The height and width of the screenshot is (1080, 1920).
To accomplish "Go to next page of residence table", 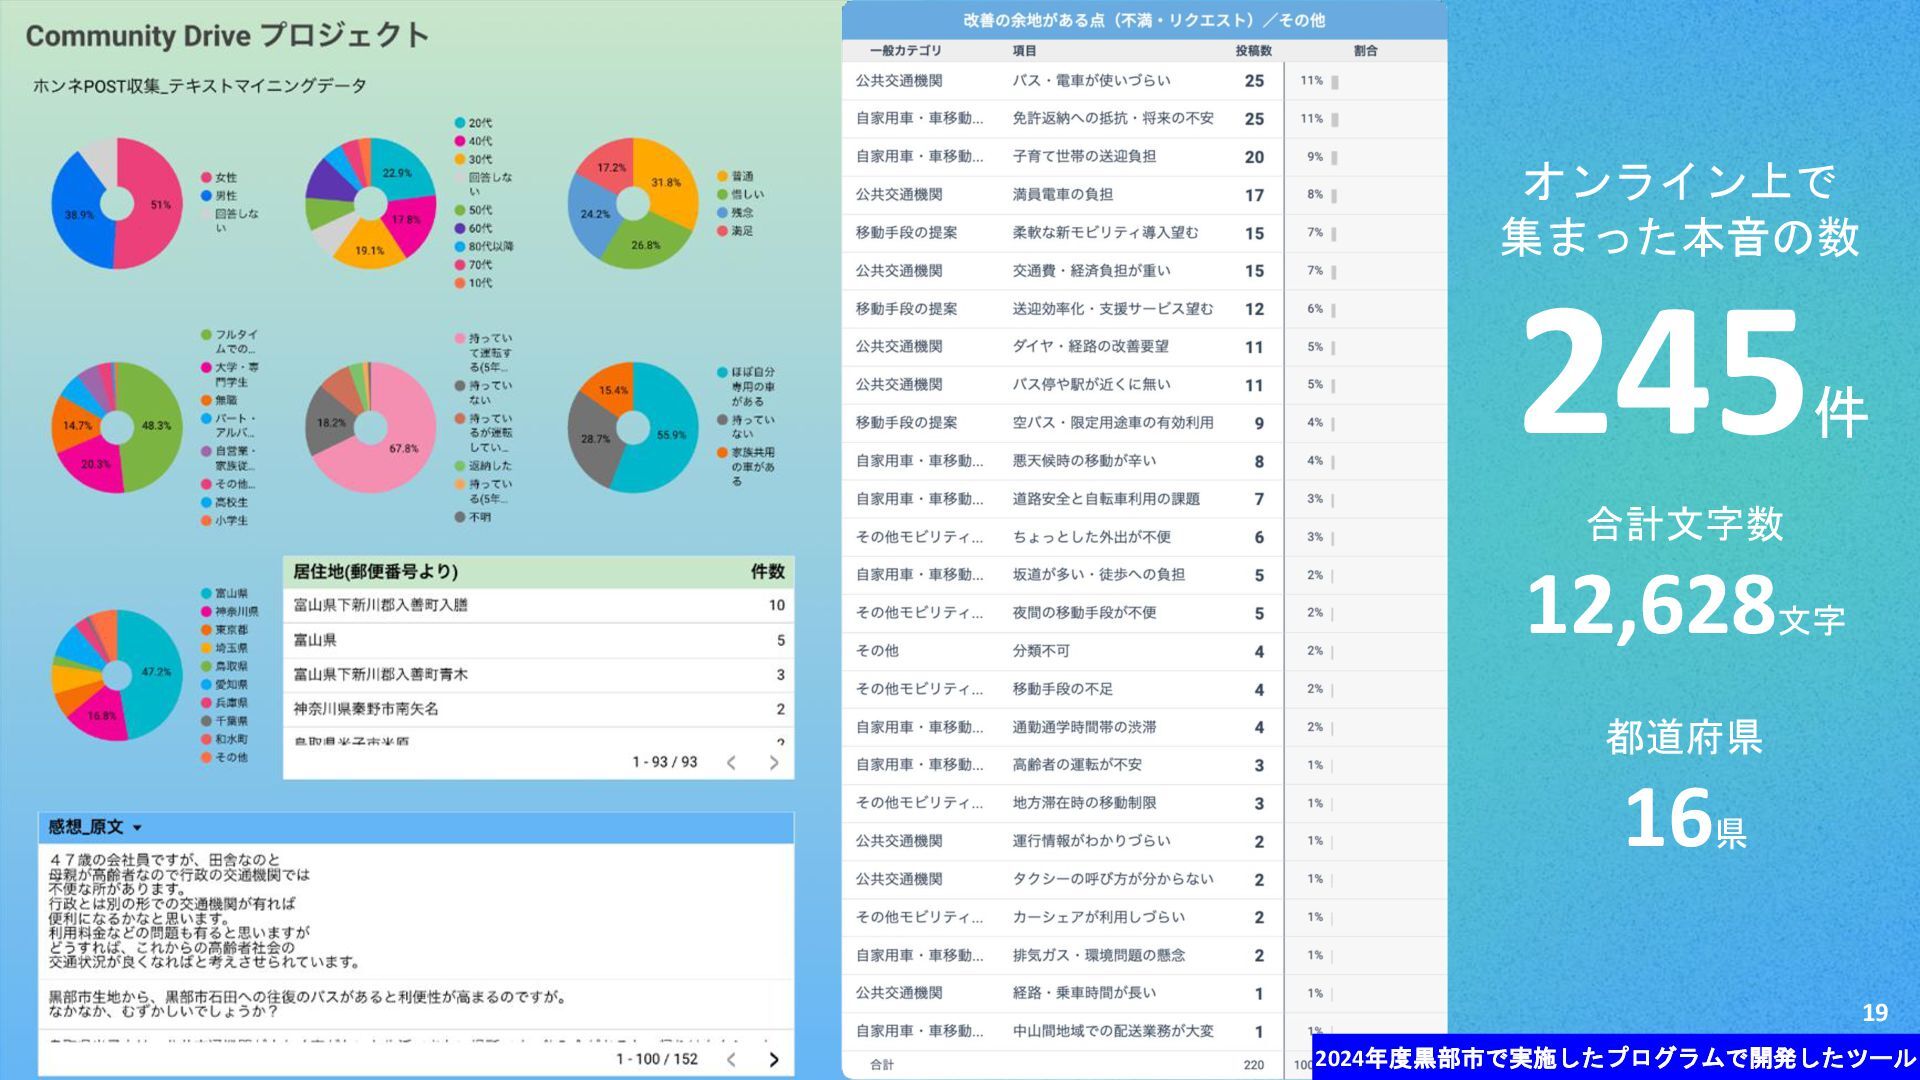I will click(x=773, y=763).
